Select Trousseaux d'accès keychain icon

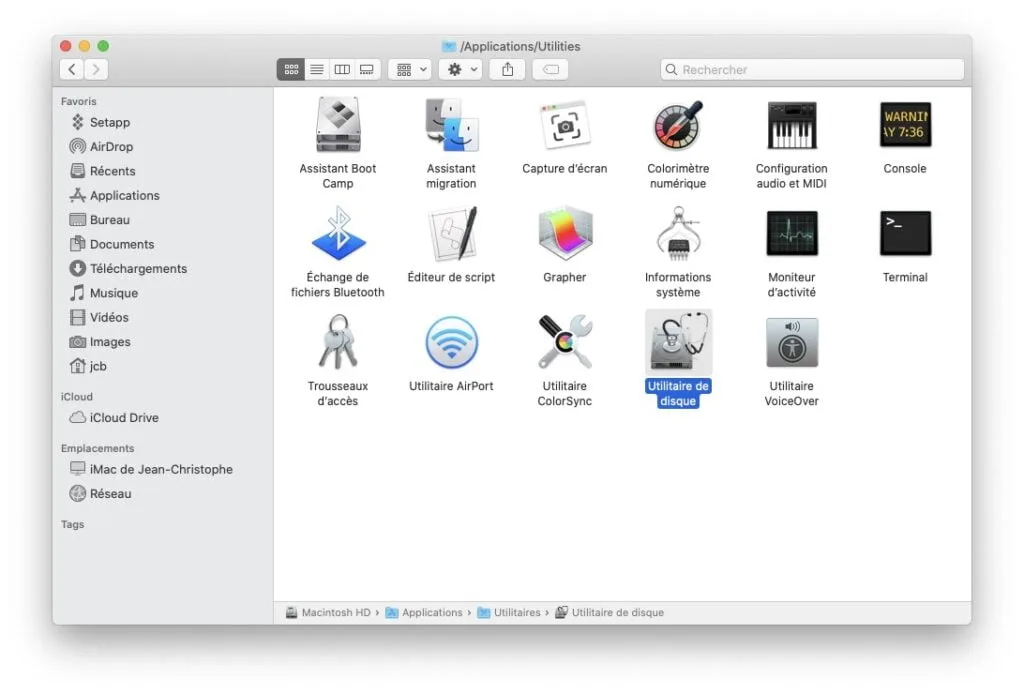pos(338,342)
